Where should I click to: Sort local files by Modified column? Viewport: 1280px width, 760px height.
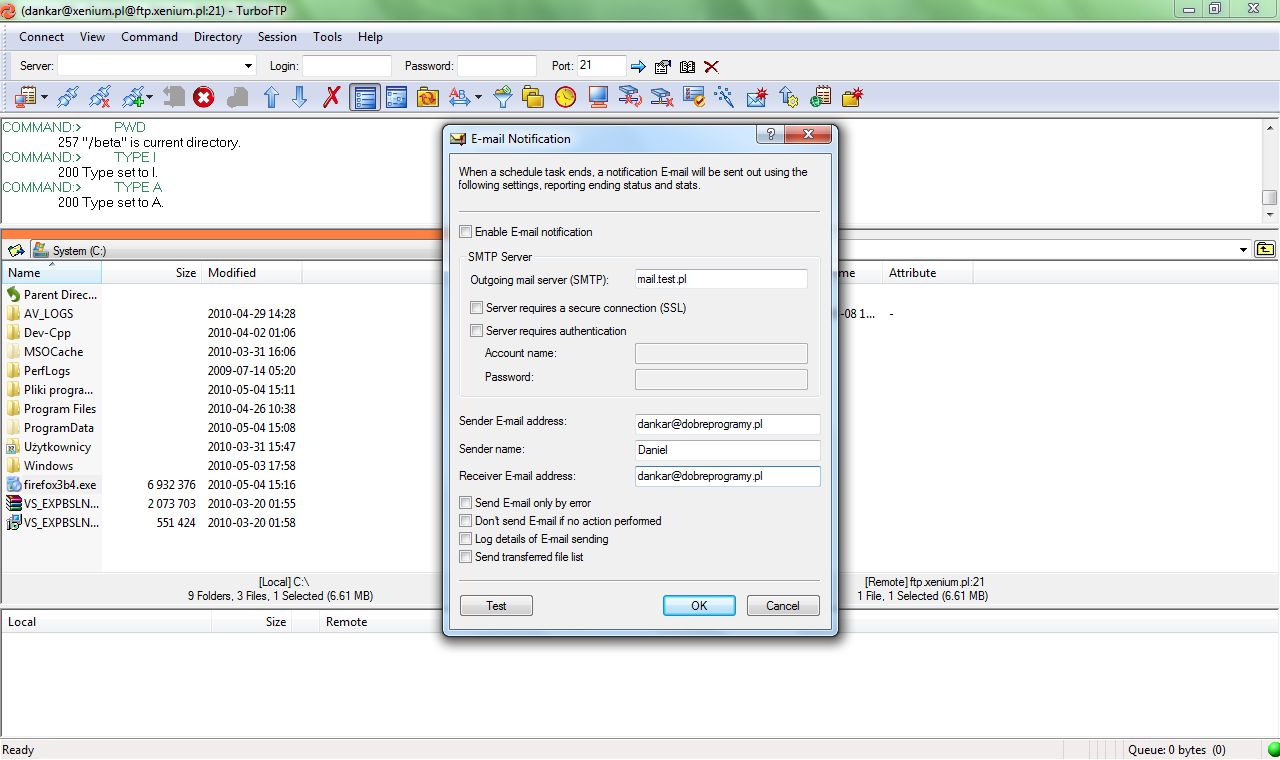251,273
